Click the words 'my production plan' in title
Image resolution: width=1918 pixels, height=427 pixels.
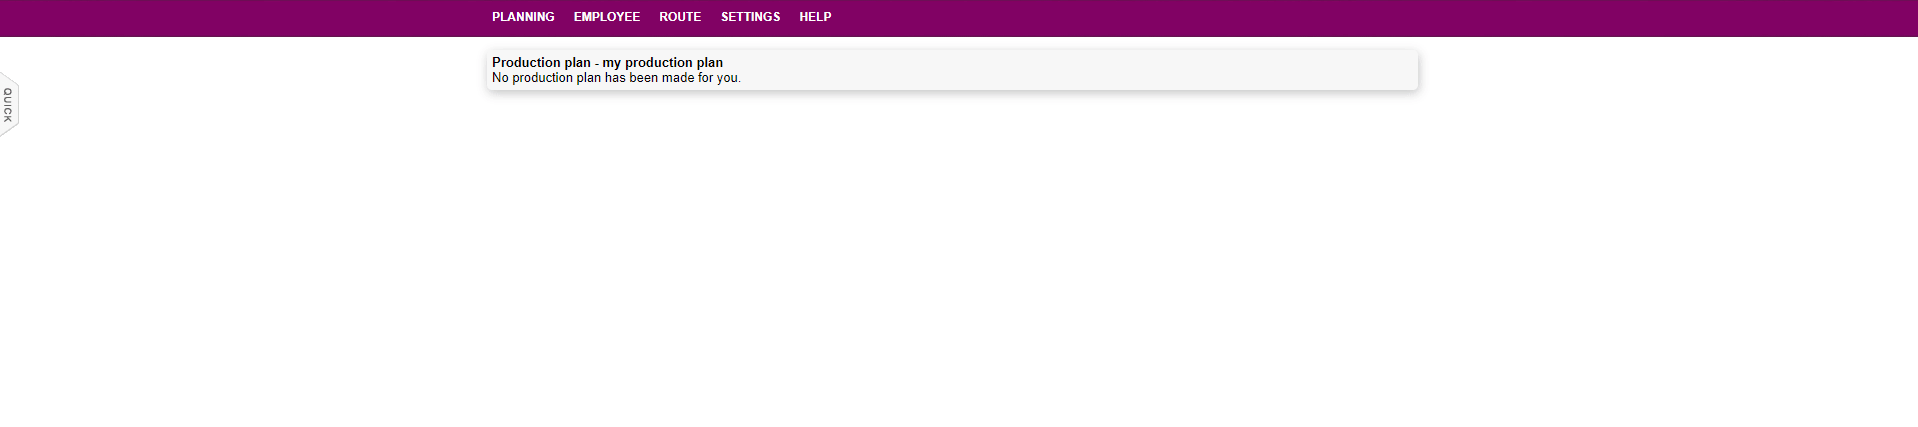click(662, 62)
